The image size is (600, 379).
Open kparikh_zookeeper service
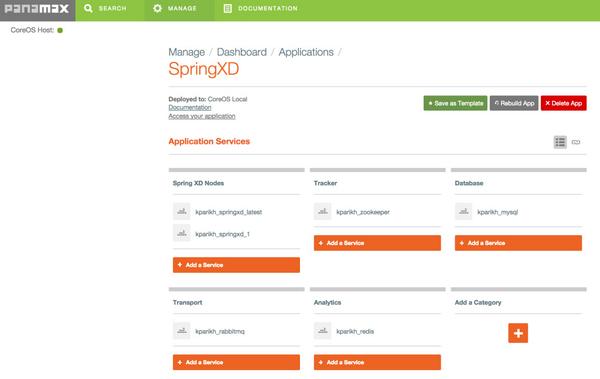click(363, 212)
